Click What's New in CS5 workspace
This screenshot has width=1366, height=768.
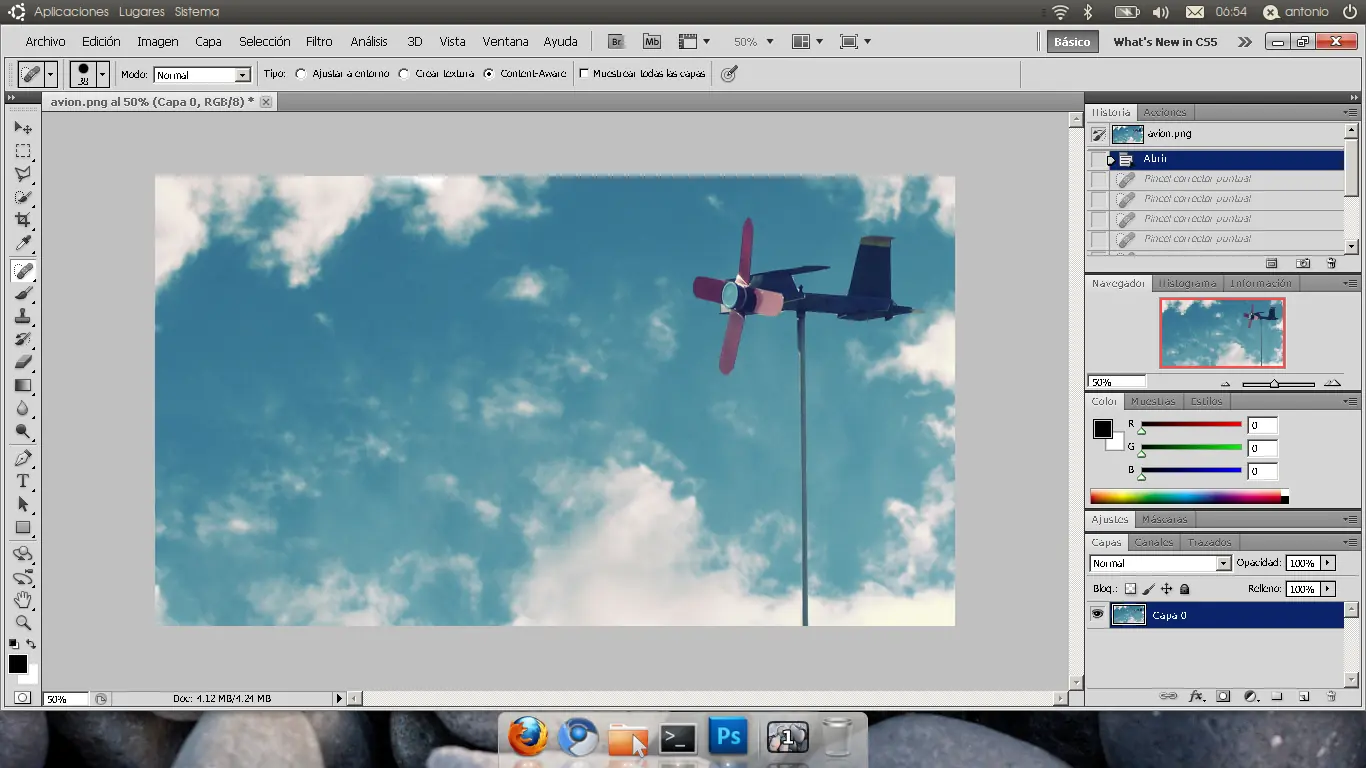coord(1165,42)
